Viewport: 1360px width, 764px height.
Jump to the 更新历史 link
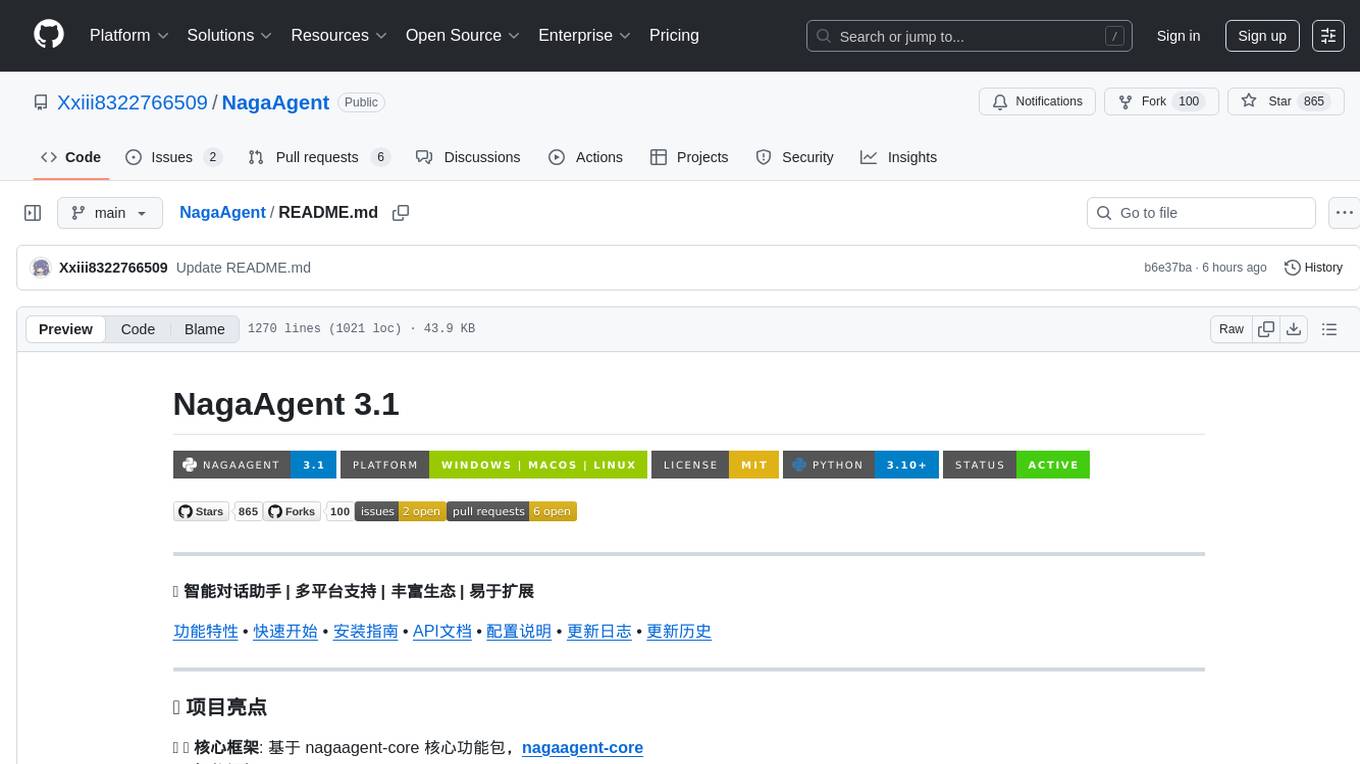pos(679,631)
